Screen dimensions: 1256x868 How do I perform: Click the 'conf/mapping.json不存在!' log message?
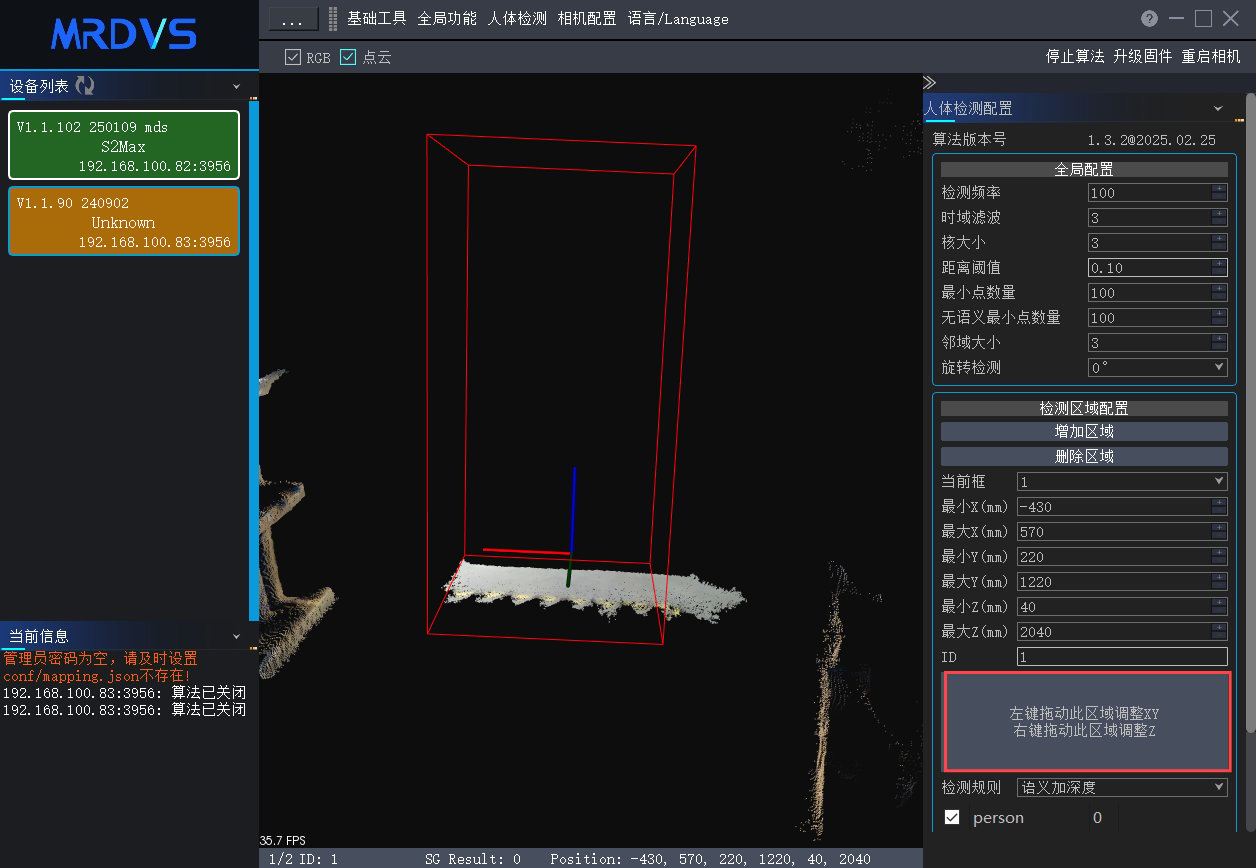(96, 676)
